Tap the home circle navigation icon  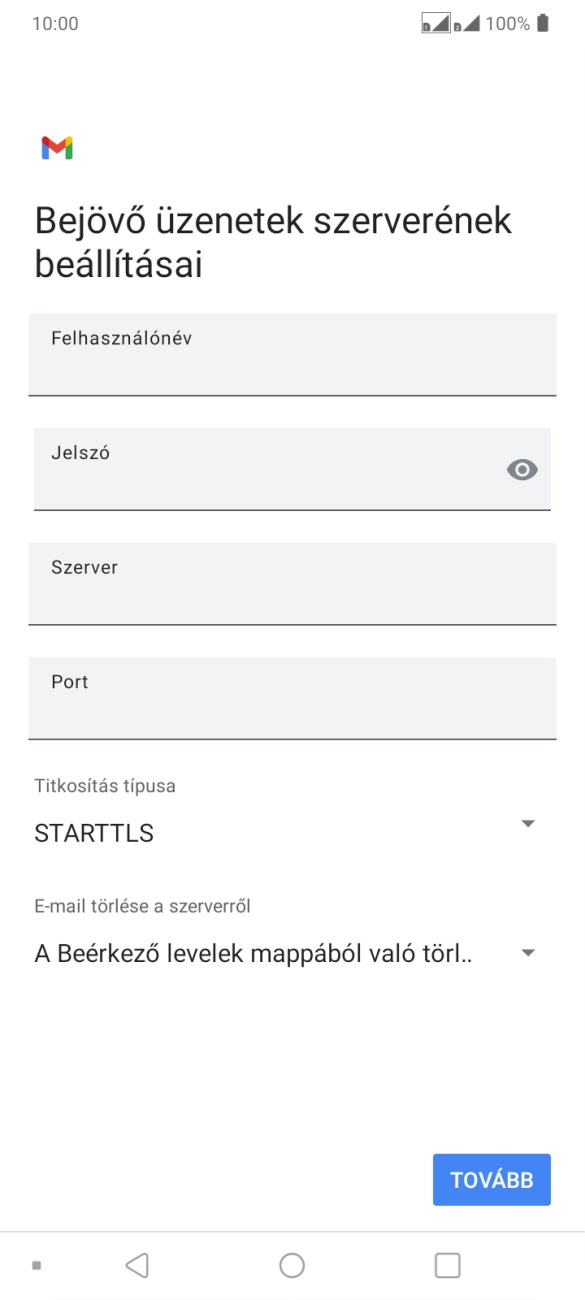(292, 1264)
